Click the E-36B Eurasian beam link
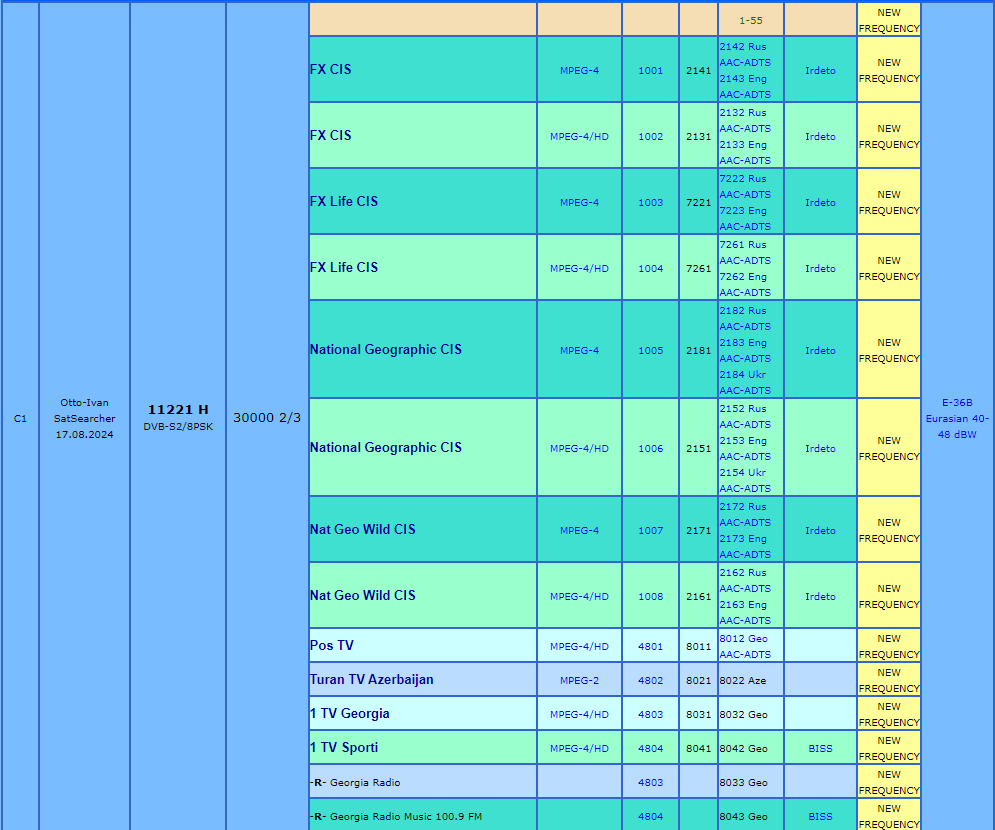This screenshot has width=995, height=830. (957, 418)
